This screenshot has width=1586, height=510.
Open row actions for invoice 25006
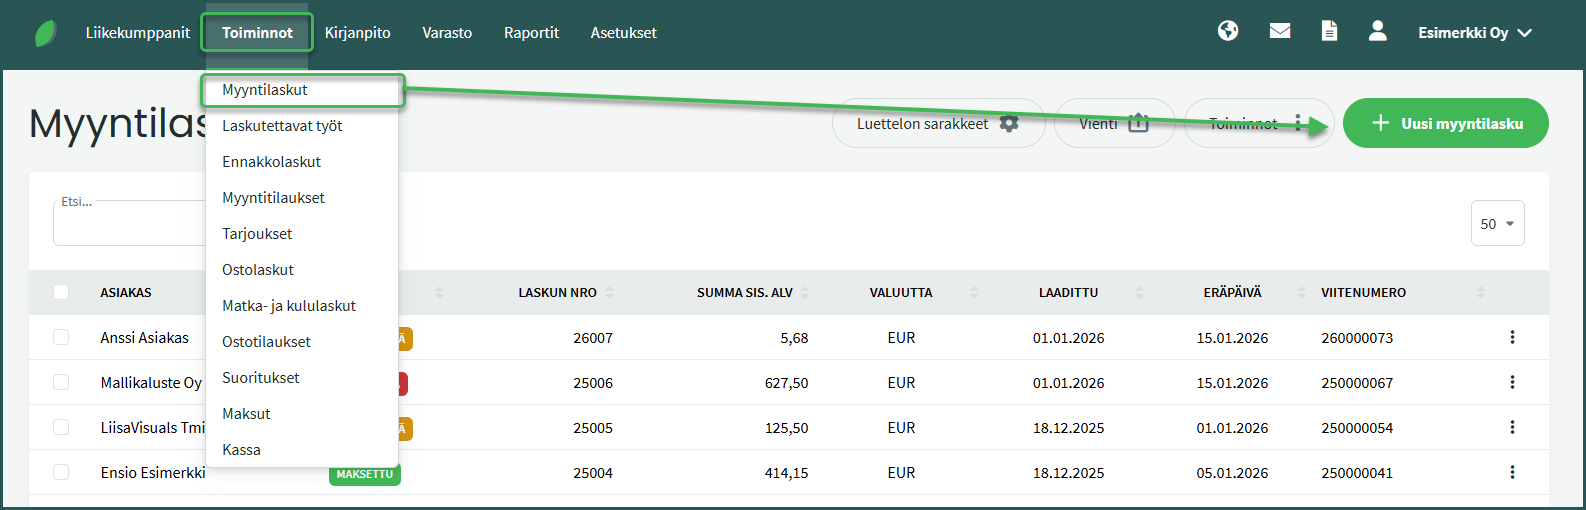tap(1512, 383)
